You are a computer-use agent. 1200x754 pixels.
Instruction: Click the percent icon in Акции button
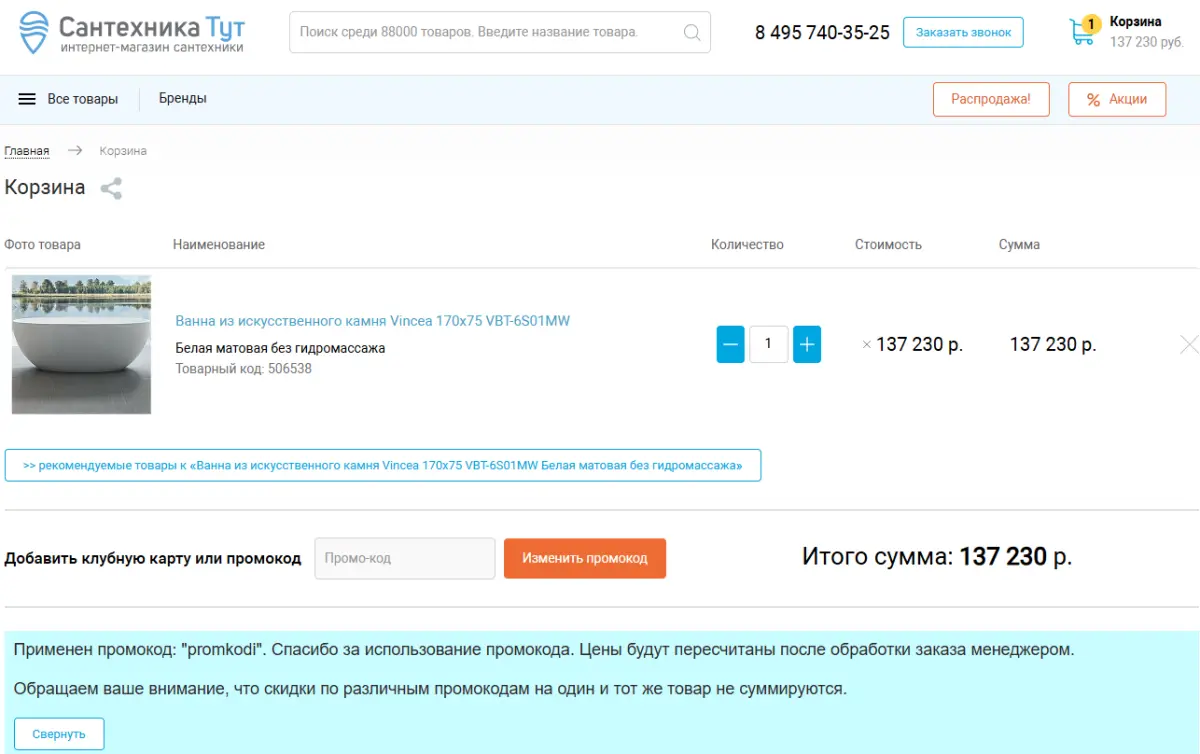(x=1093, y=100)
